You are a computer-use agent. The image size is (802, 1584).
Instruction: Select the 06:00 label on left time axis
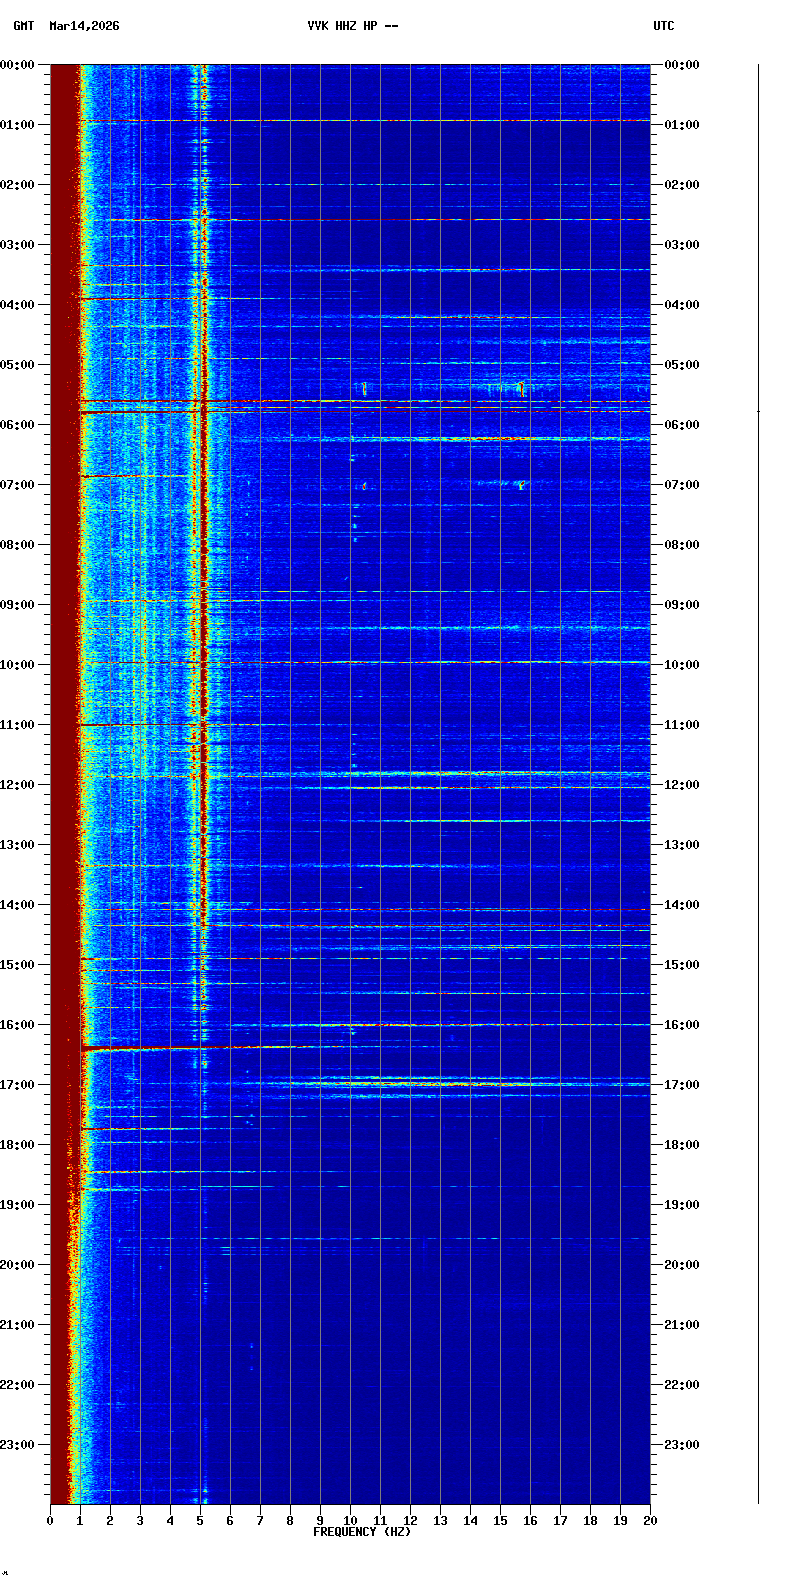click(x=18, y=425)
